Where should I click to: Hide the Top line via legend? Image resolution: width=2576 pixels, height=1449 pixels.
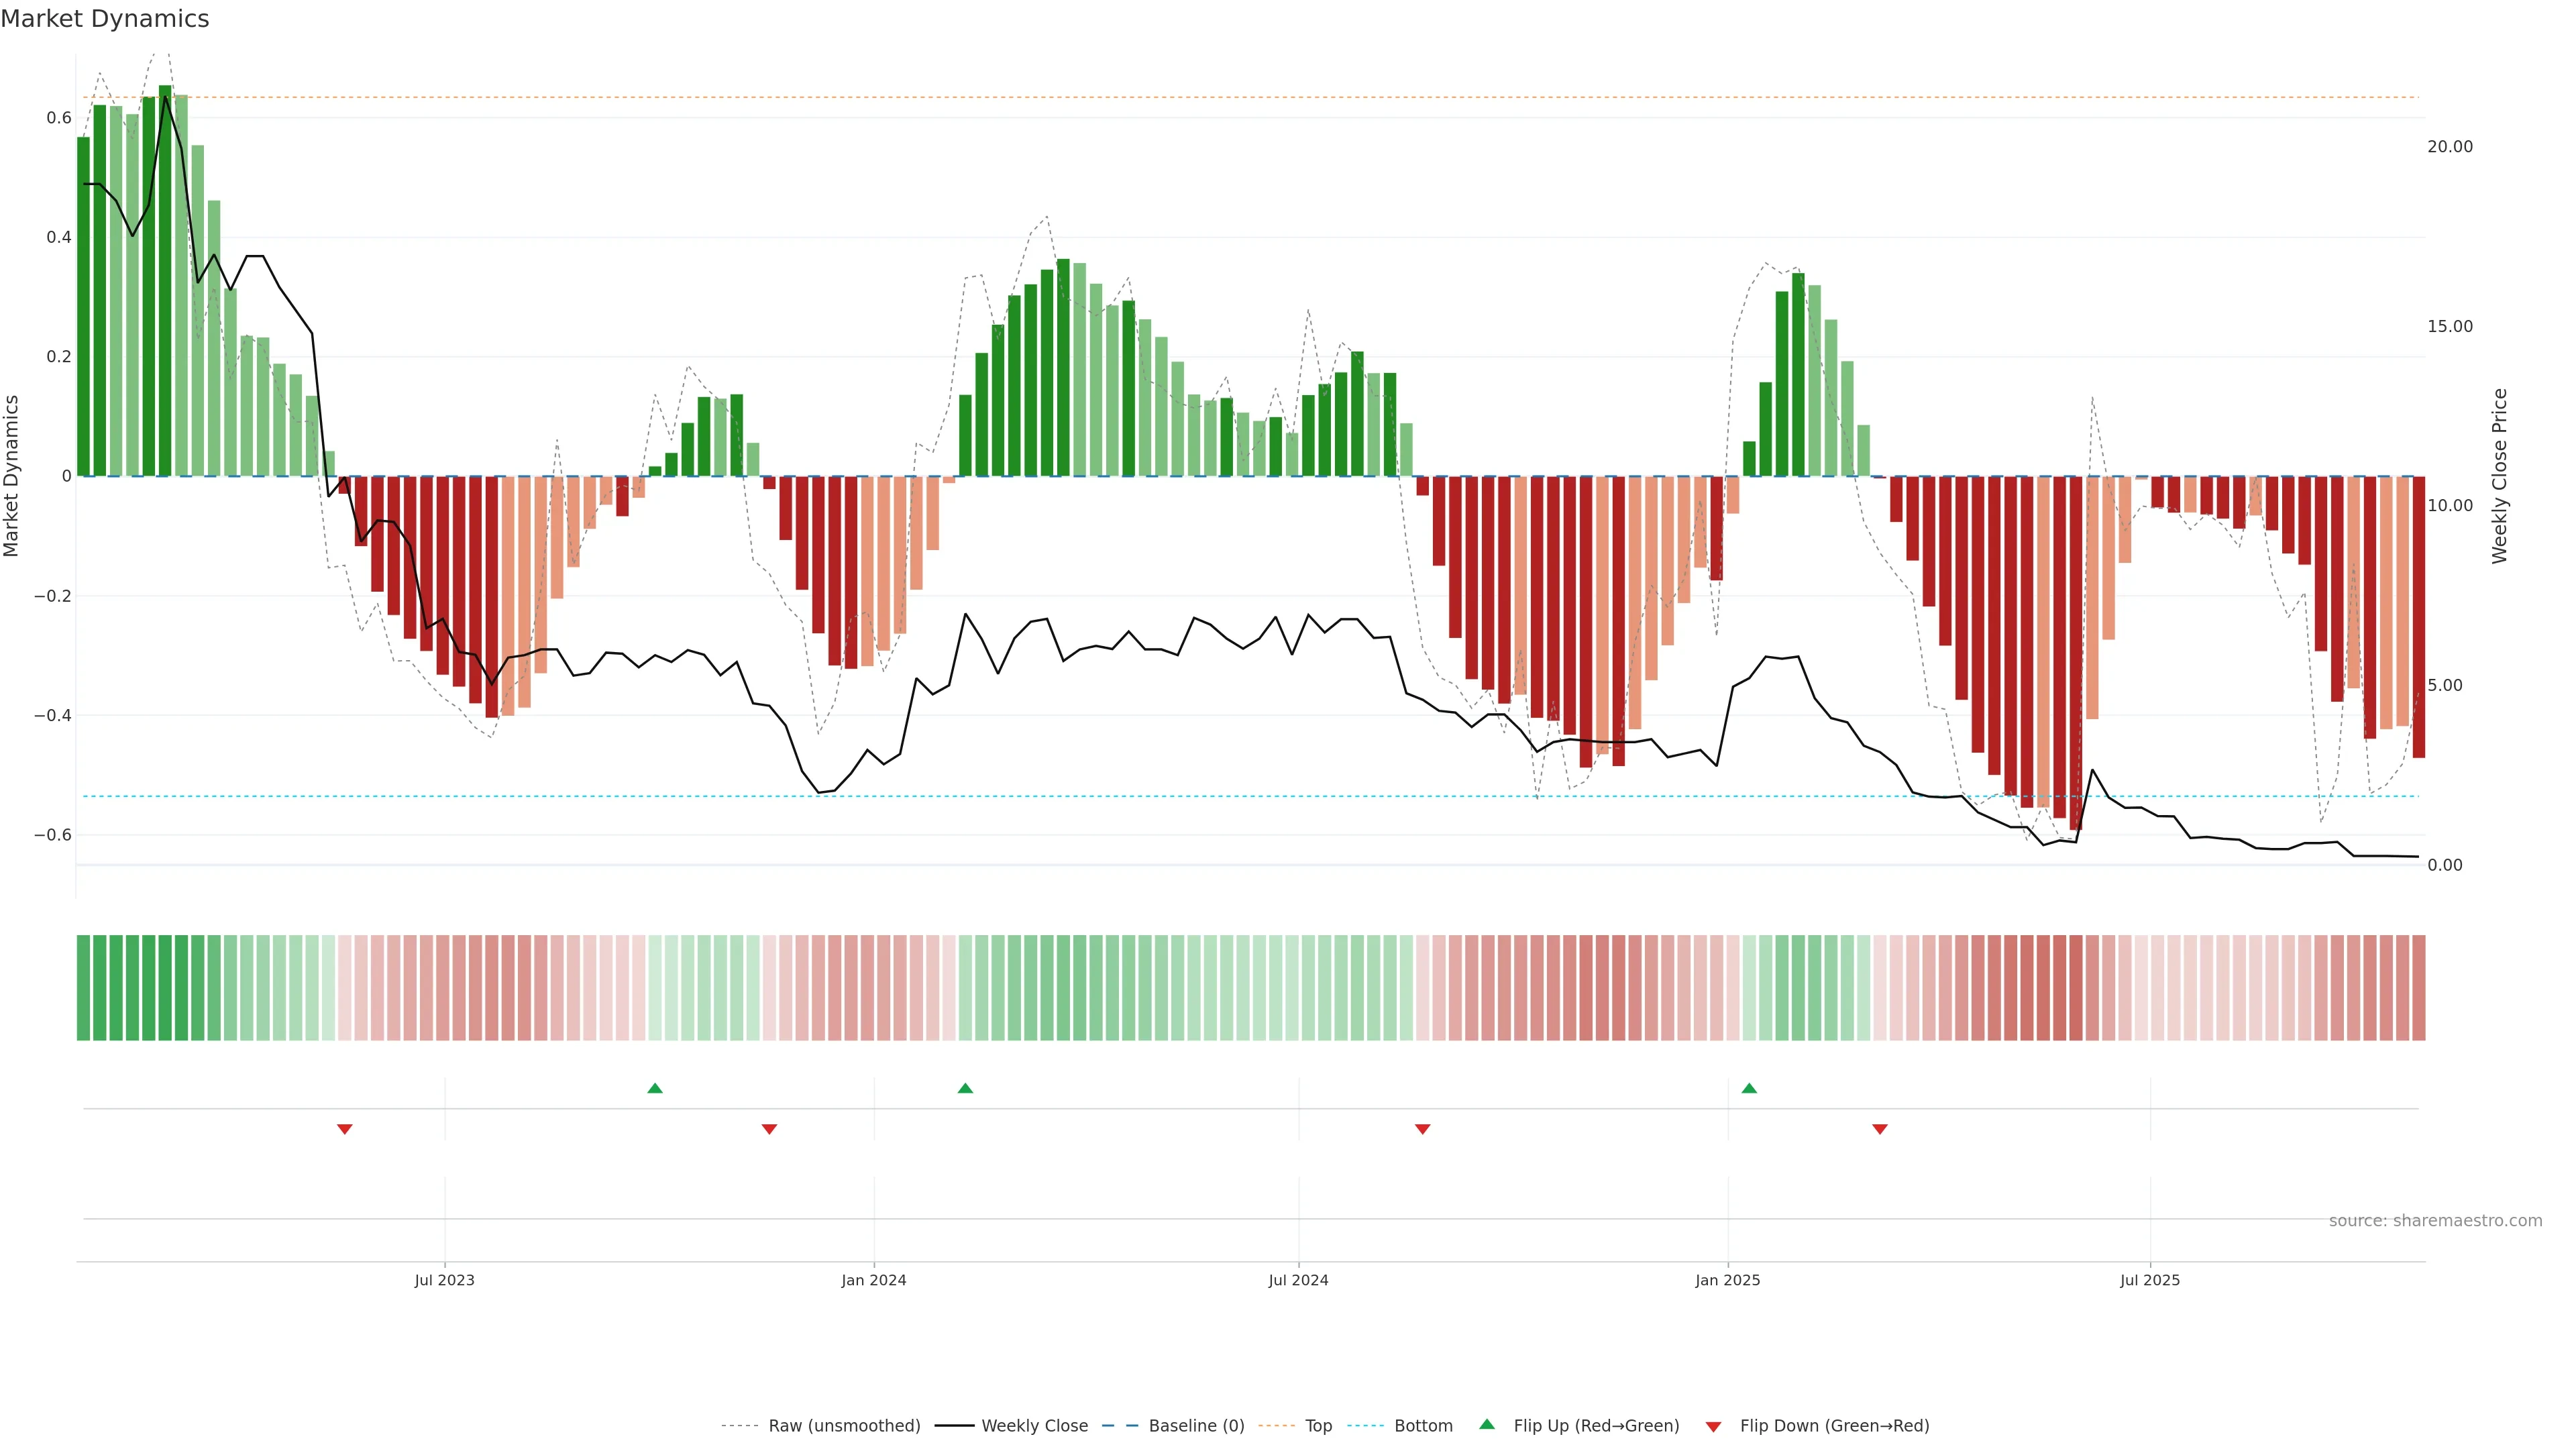click(x=1318, y=1426)
